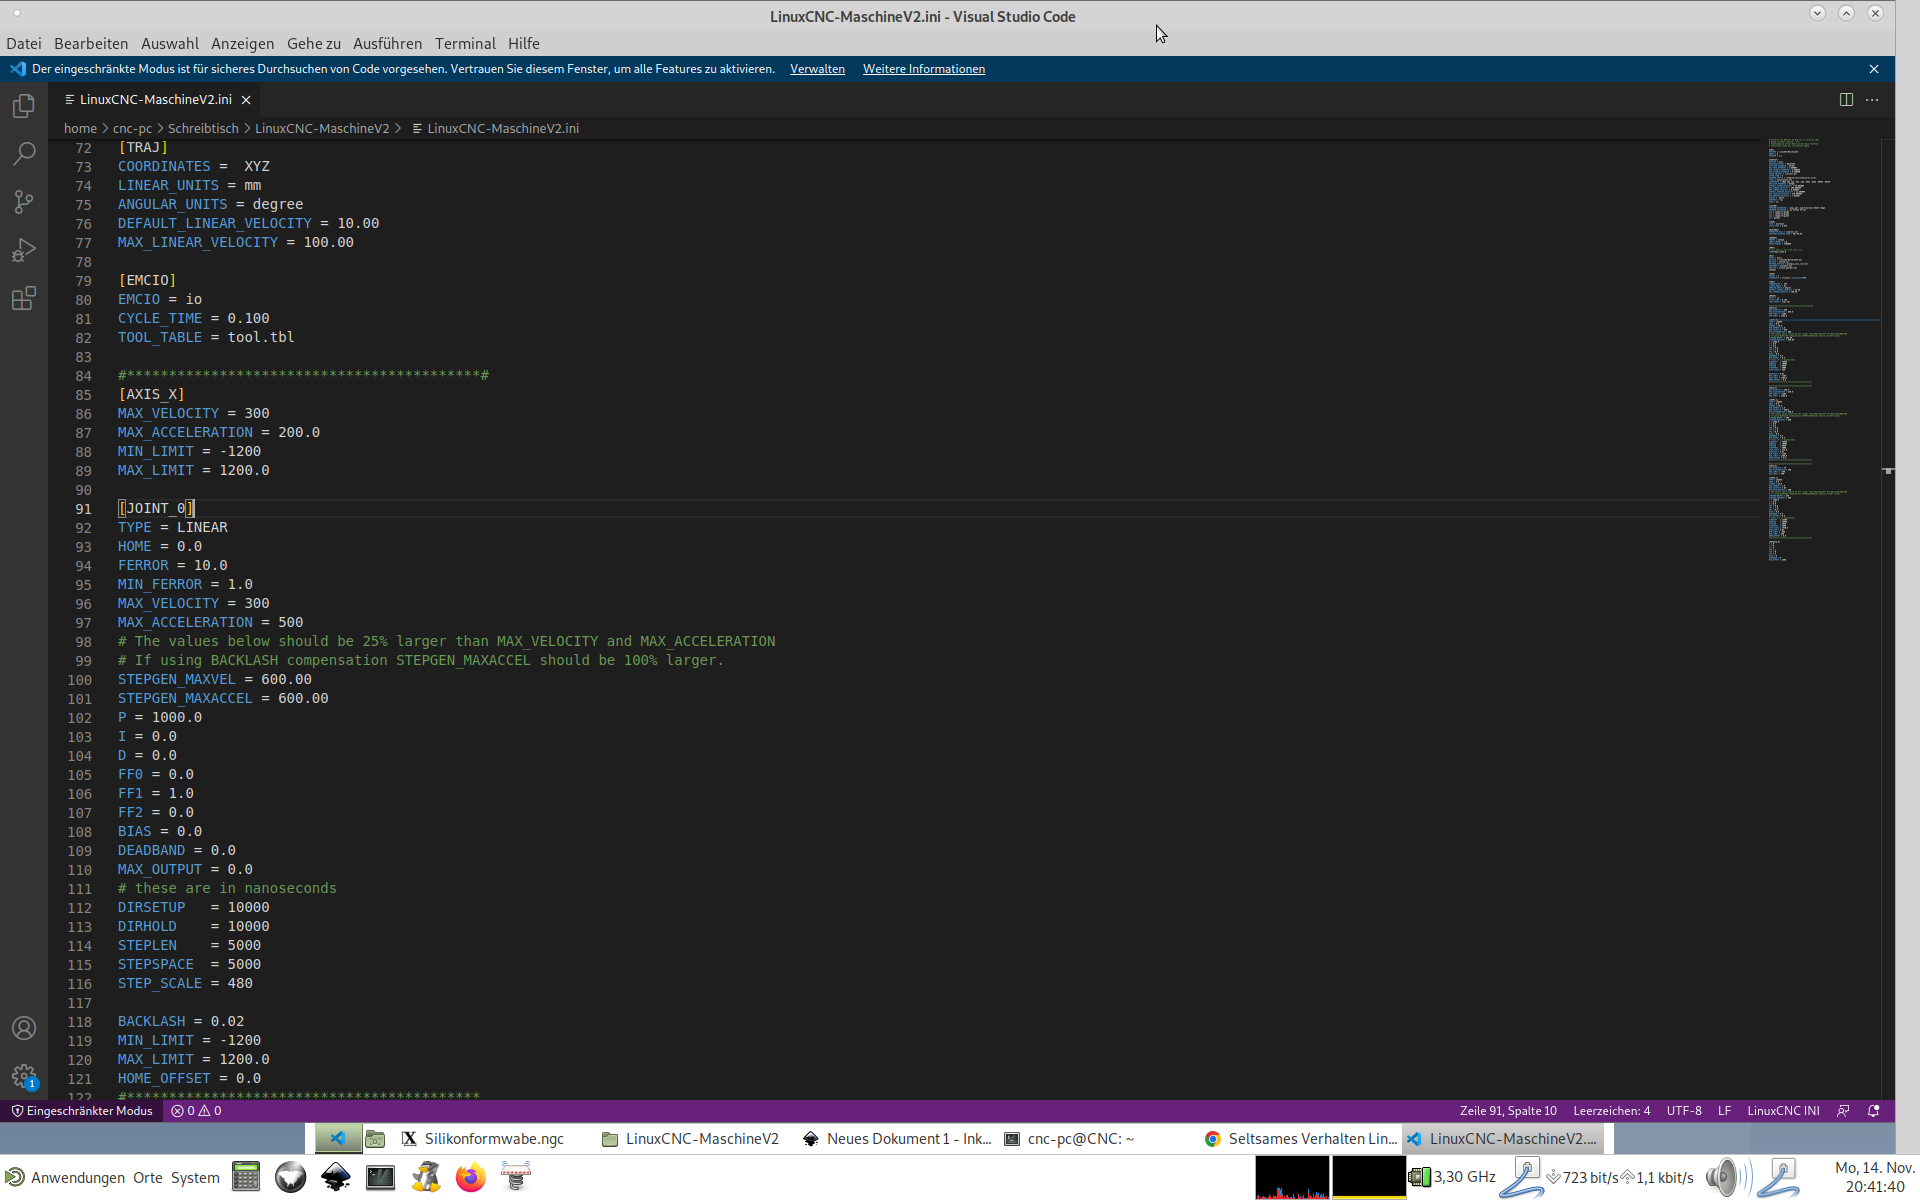
Task: Click the feedback icon in status bar
Action: (1843, 1111)
